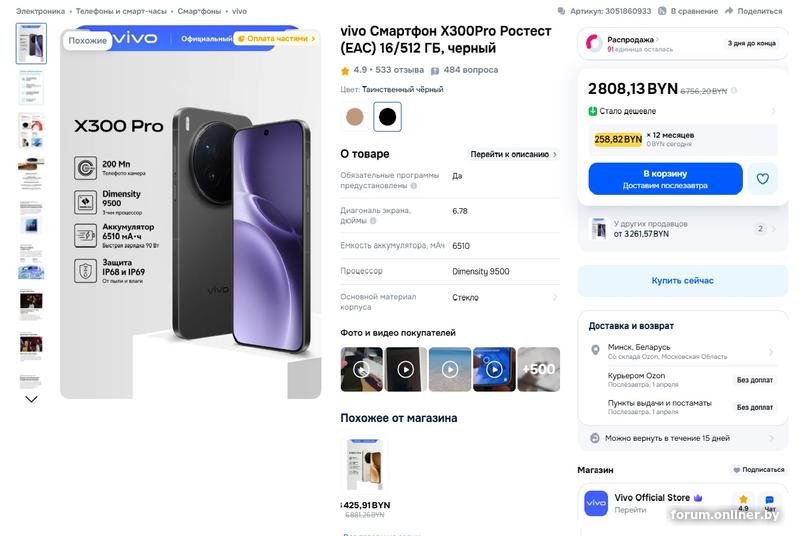Choose the beige color option
Viewport: 800px width, 536px height.
click(354, 117)
